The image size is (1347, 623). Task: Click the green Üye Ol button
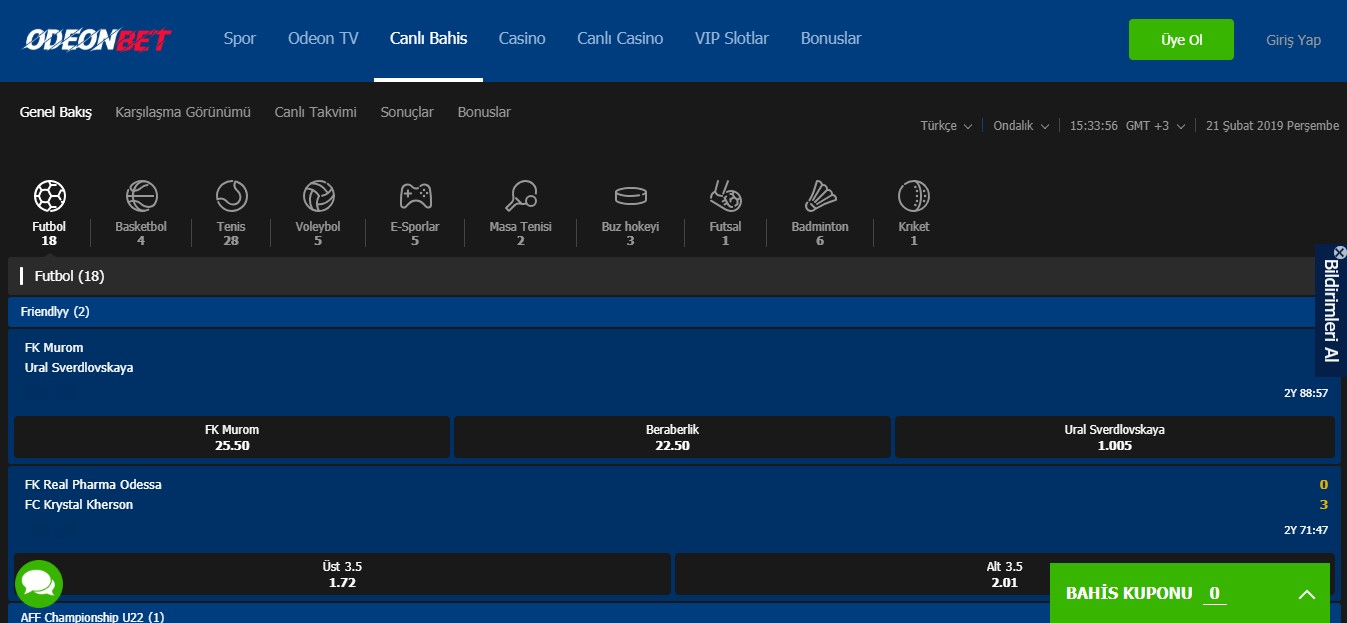[x=1181, y=40]
